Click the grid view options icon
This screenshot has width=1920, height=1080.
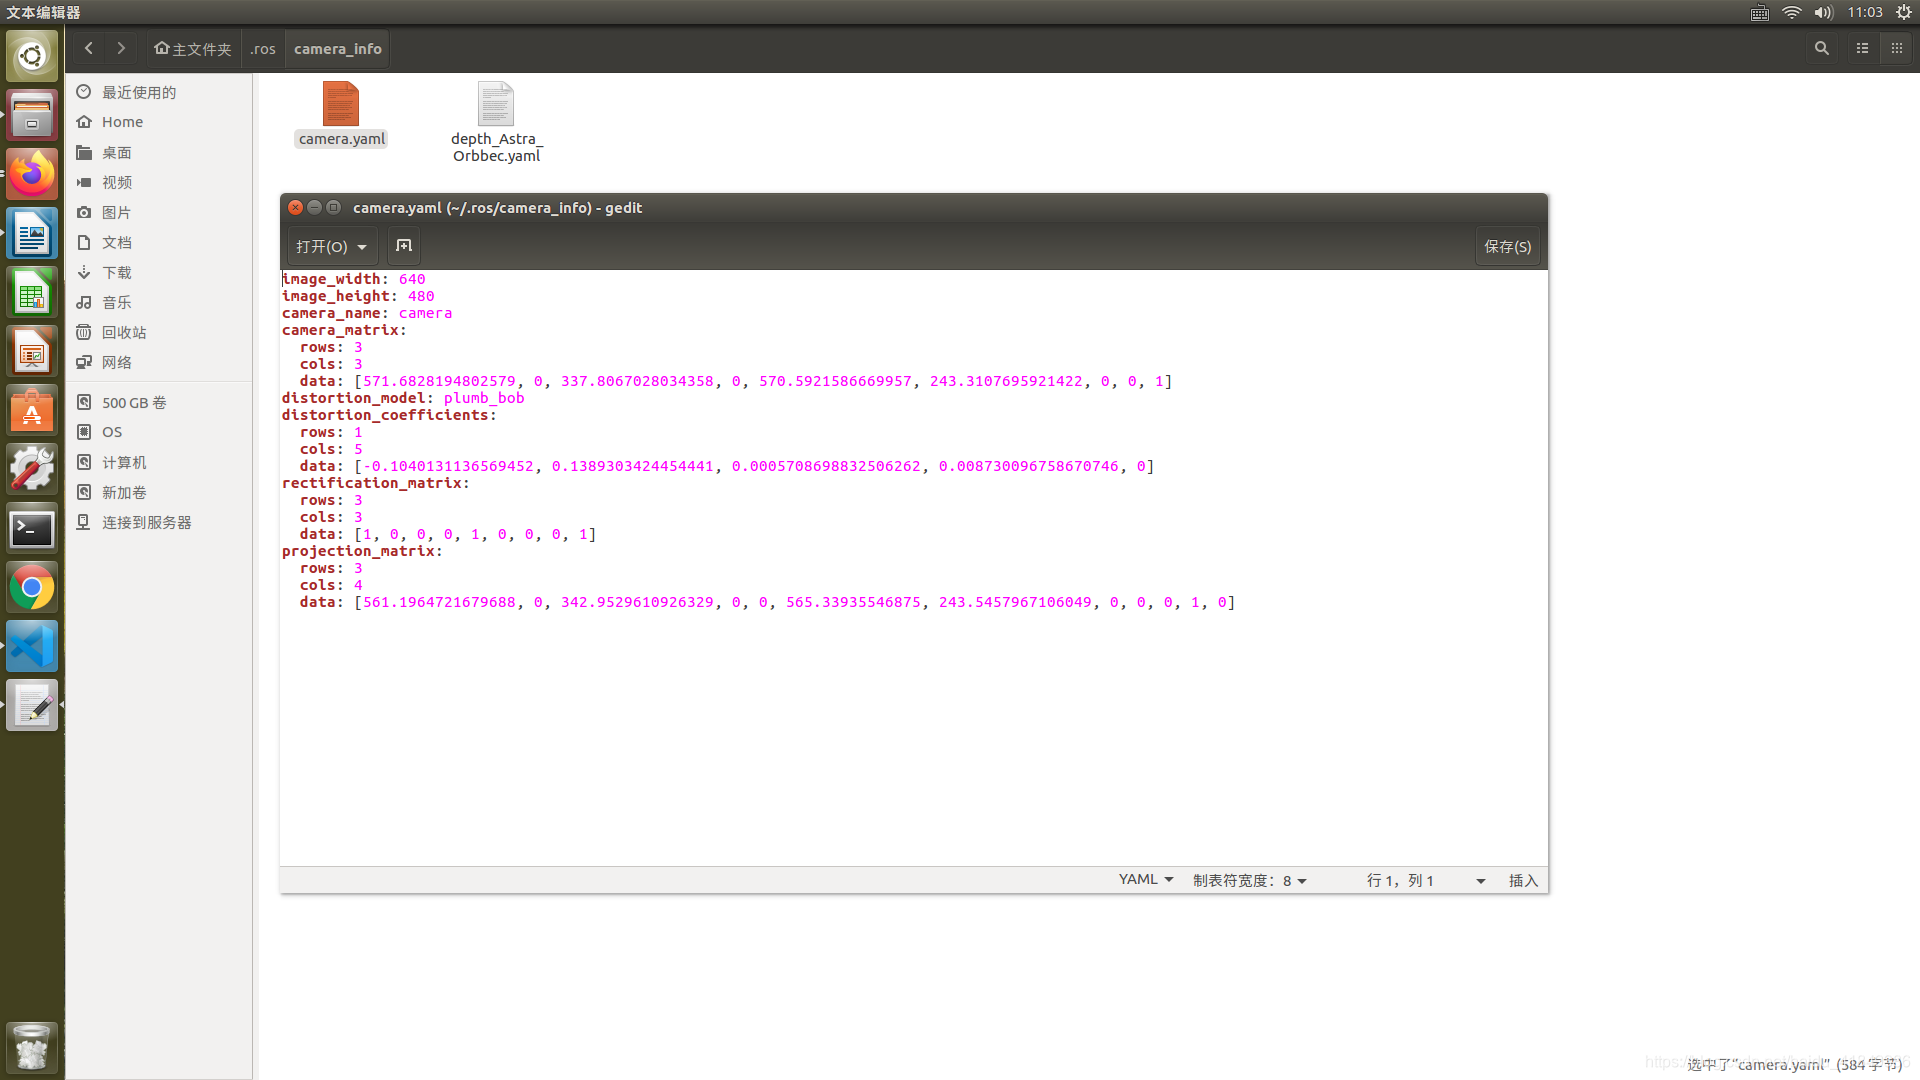(x=1896, y=48)
